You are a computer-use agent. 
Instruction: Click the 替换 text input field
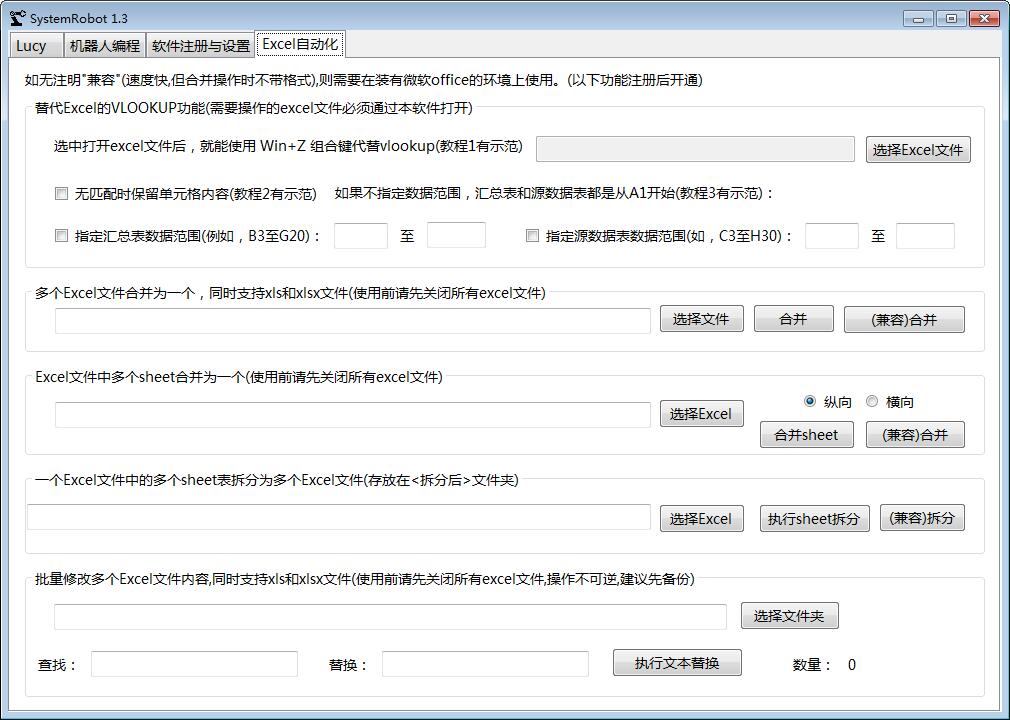[485, 664]
